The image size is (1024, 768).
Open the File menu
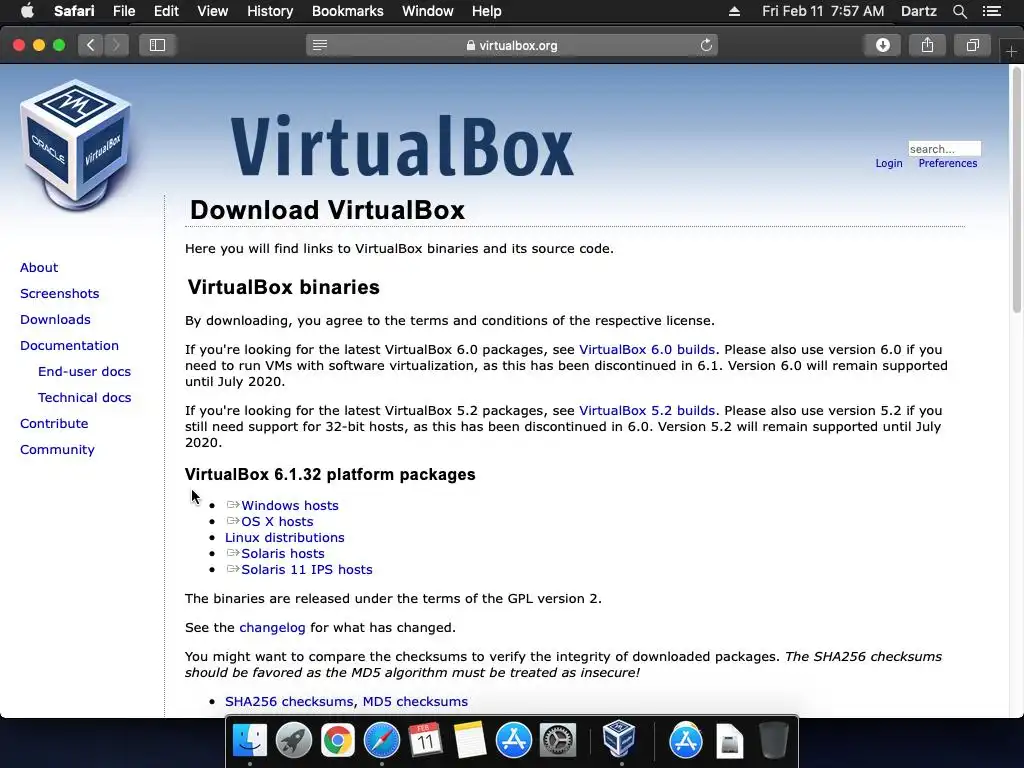click(123, 11)
